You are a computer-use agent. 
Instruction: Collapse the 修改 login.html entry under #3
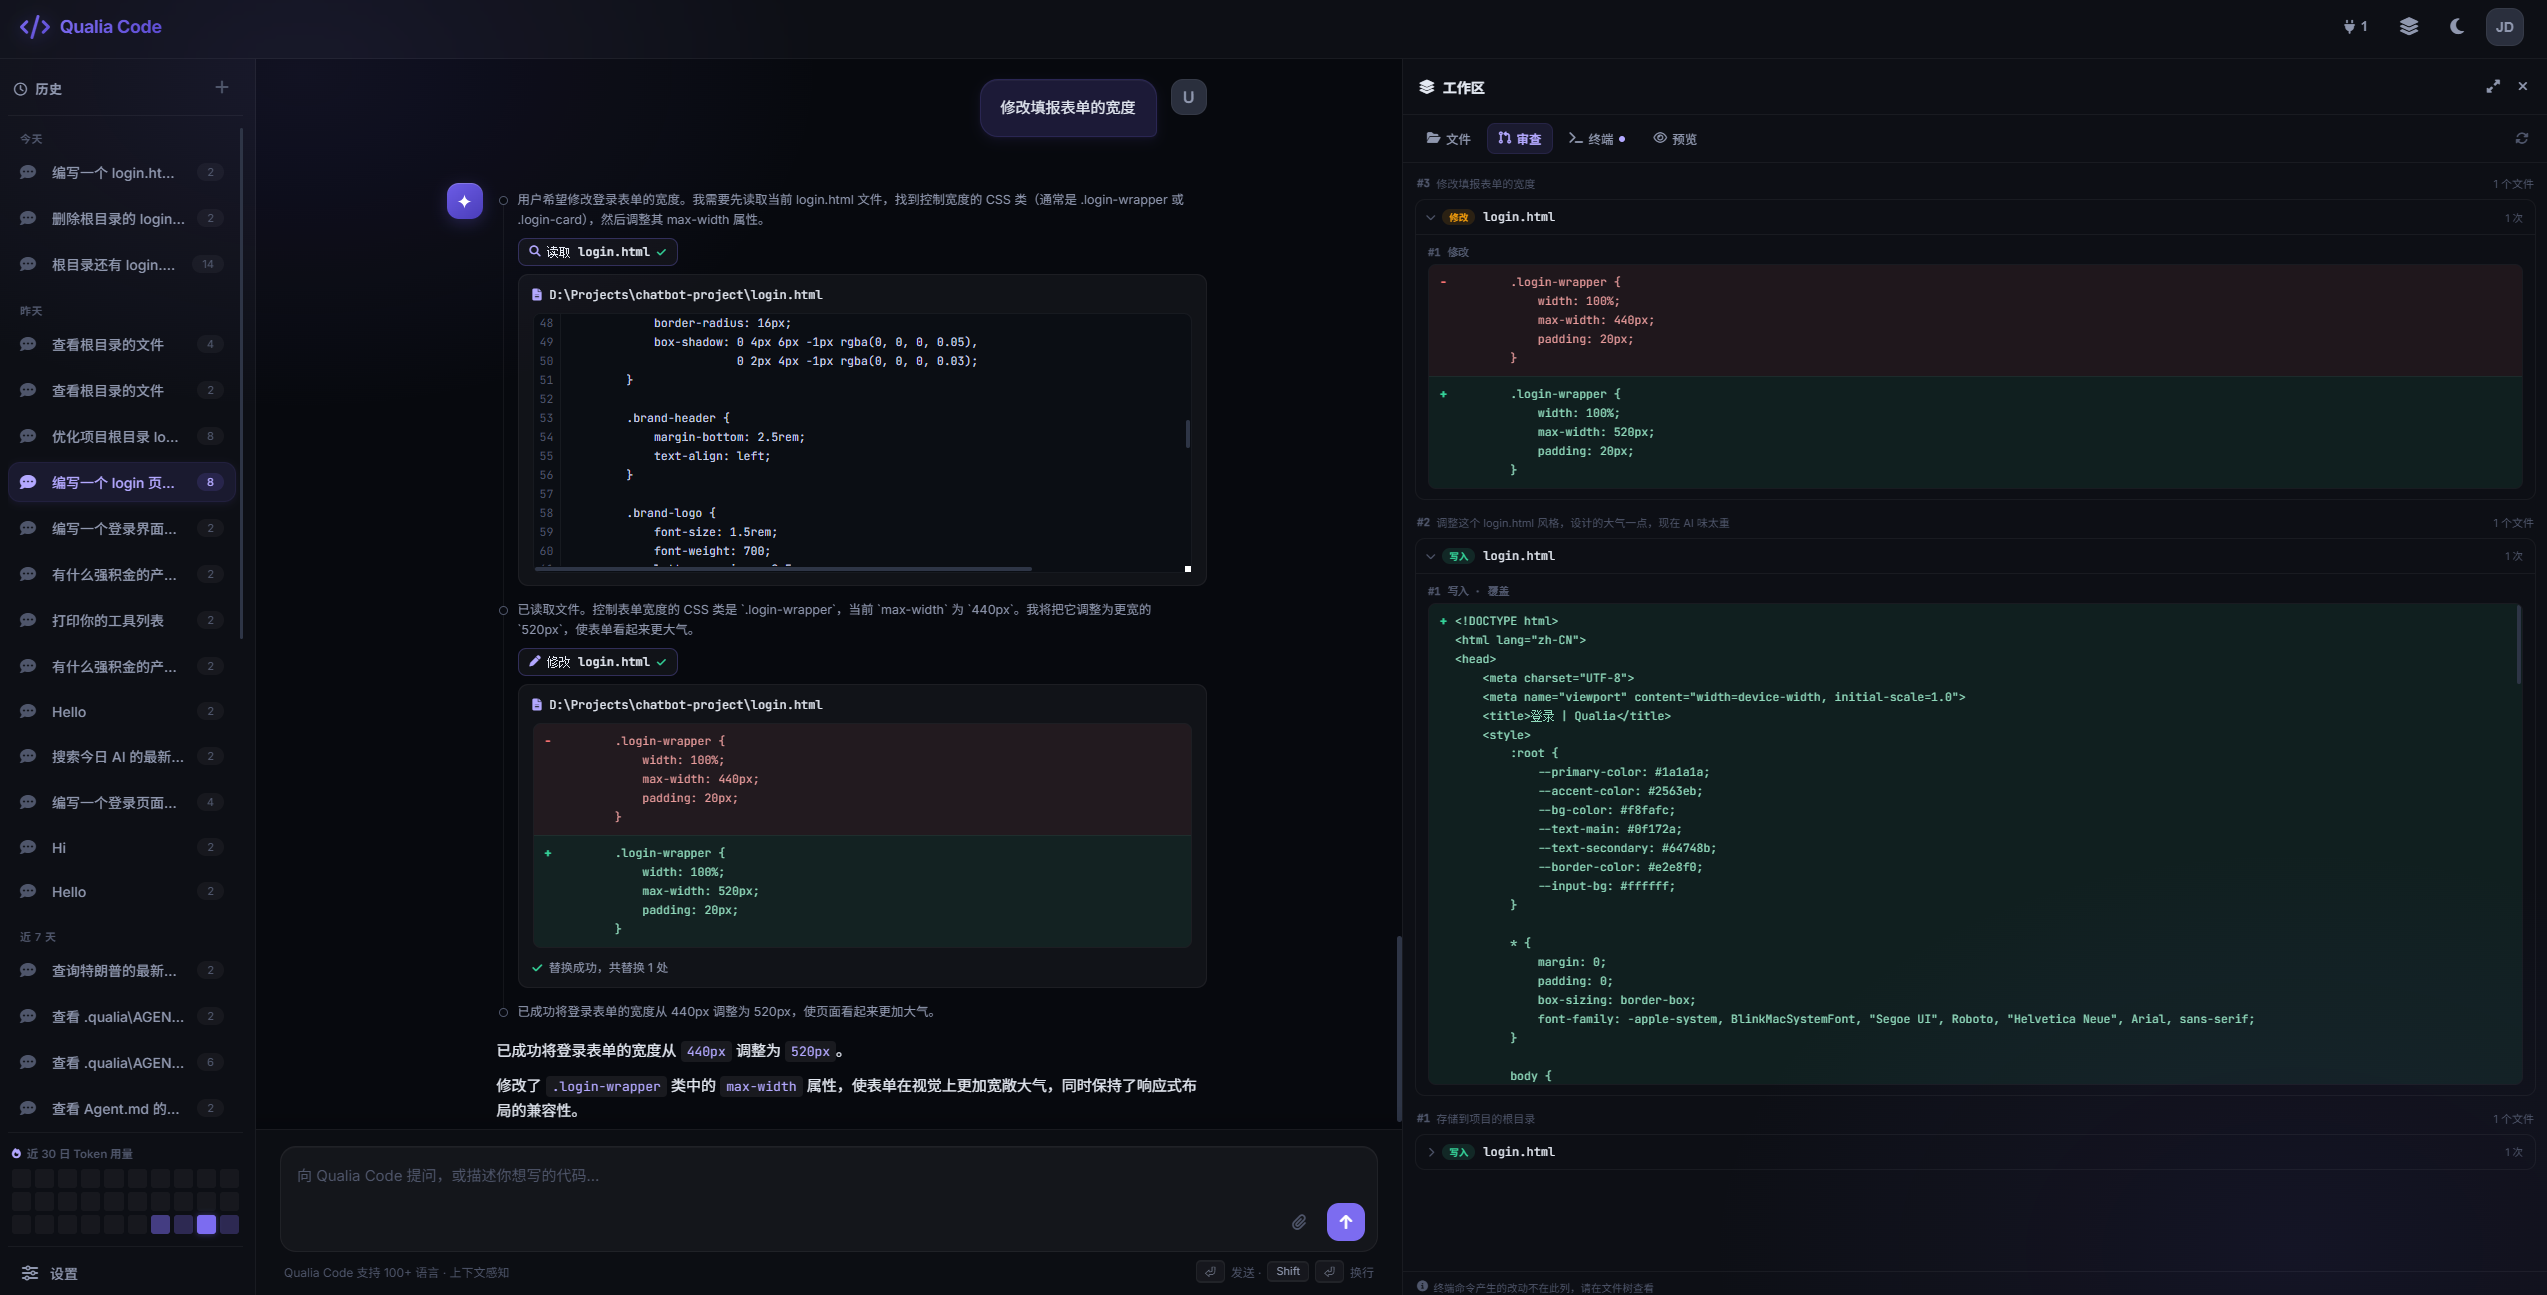pyautogui.click(x=1431, y=217)
